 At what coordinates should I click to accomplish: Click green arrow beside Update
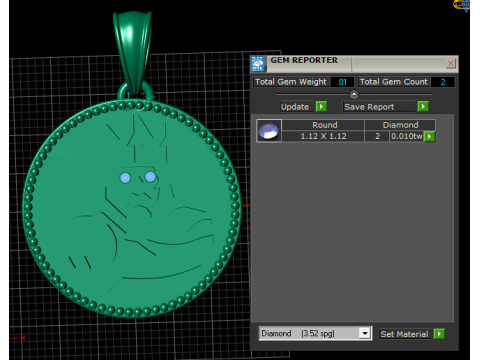pyautogui.click(x=321, y=107)
